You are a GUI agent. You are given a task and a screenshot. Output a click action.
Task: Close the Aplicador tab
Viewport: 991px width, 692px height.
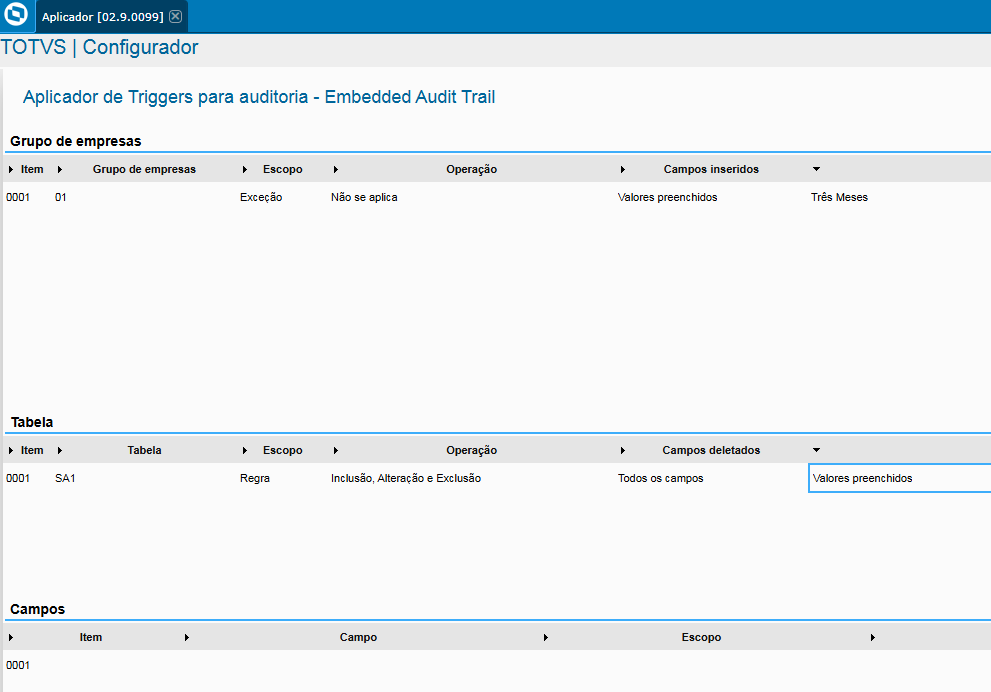(x=176, y=16)
